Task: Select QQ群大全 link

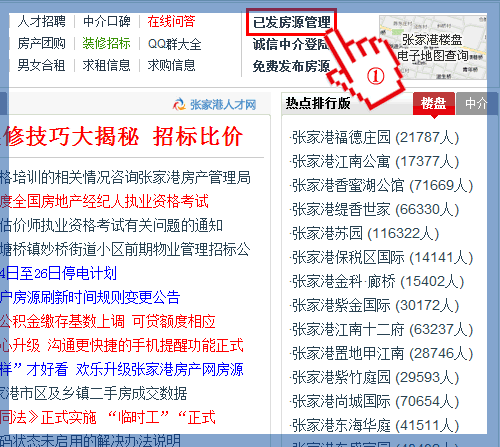Action: (175, 44)
